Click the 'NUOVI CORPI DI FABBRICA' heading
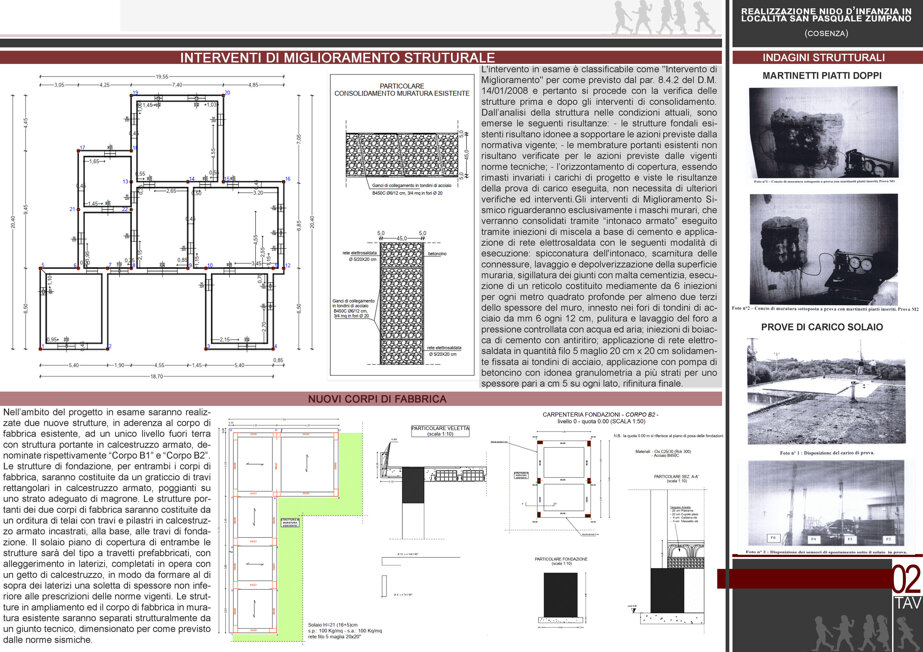 click(377, 399)
